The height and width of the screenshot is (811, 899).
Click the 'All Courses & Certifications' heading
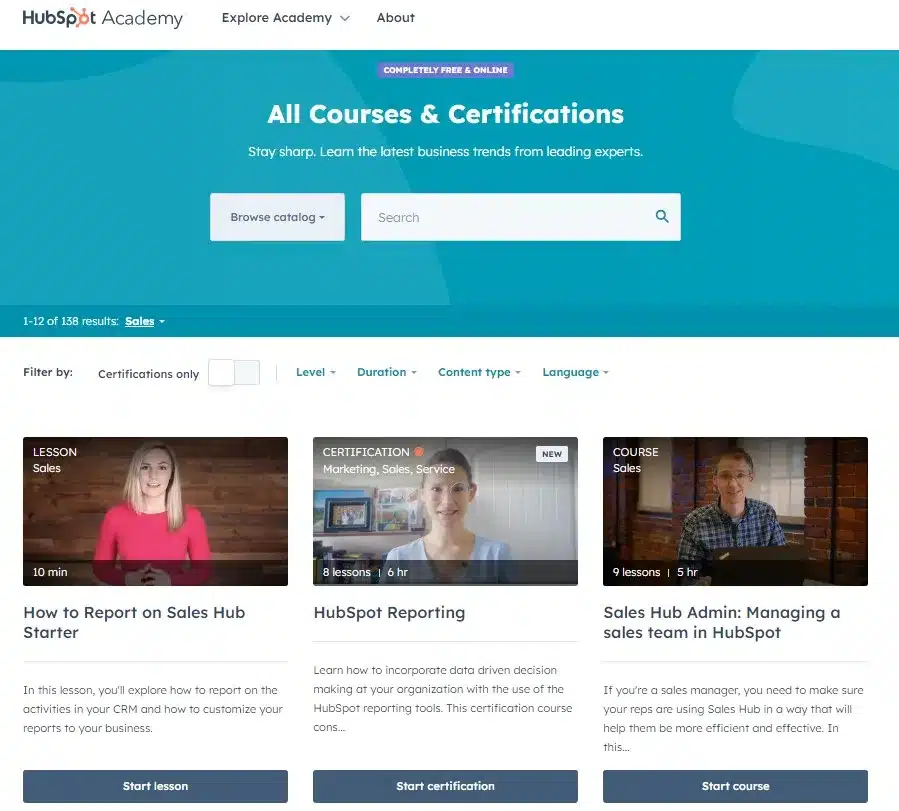tap(445, 114)
